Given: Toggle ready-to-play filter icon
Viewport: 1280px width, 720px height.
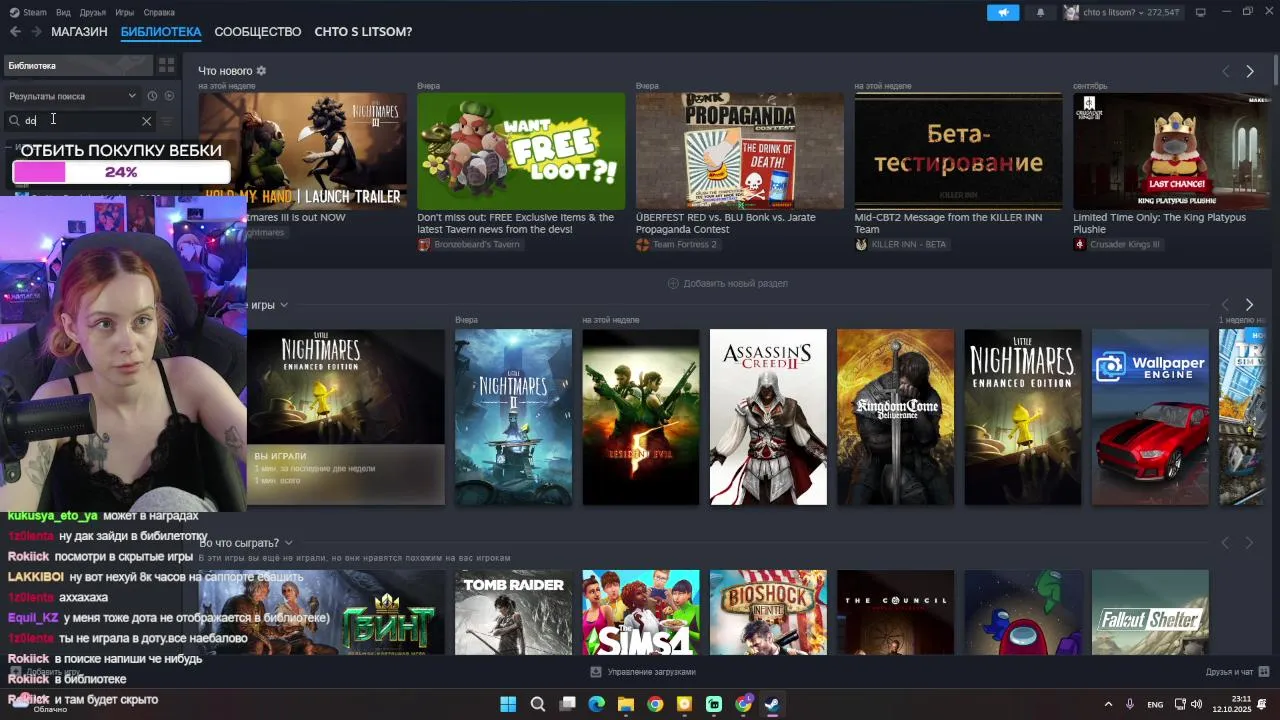Looking at the screenshot, I should tap(169, 96).
